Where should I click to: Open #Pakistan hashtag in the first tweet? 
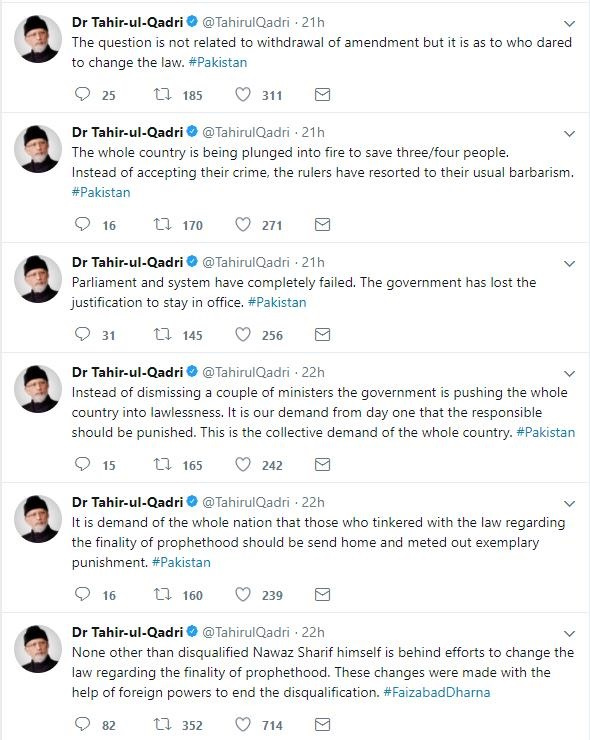(218, 62)
